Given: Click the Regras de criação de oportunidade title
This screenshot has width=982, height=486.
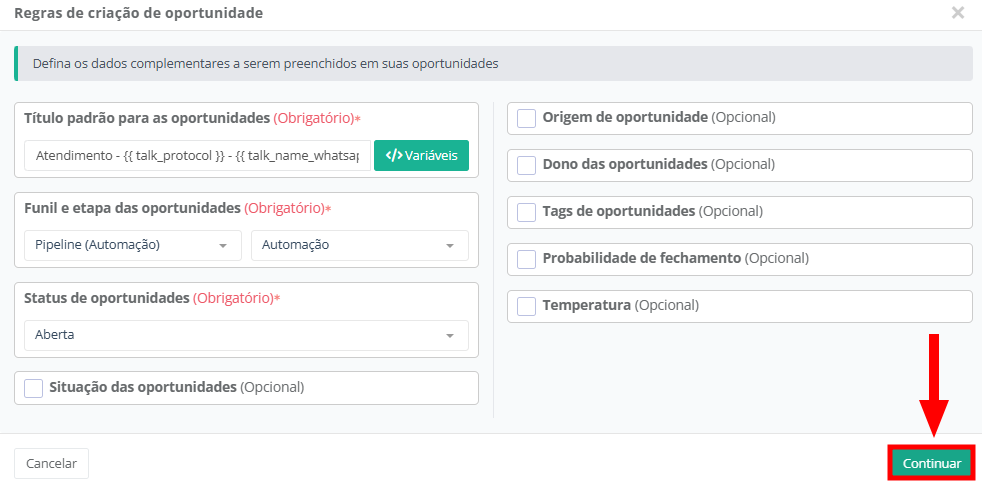Looking at the screenshot, I should (x=139, y=13).
